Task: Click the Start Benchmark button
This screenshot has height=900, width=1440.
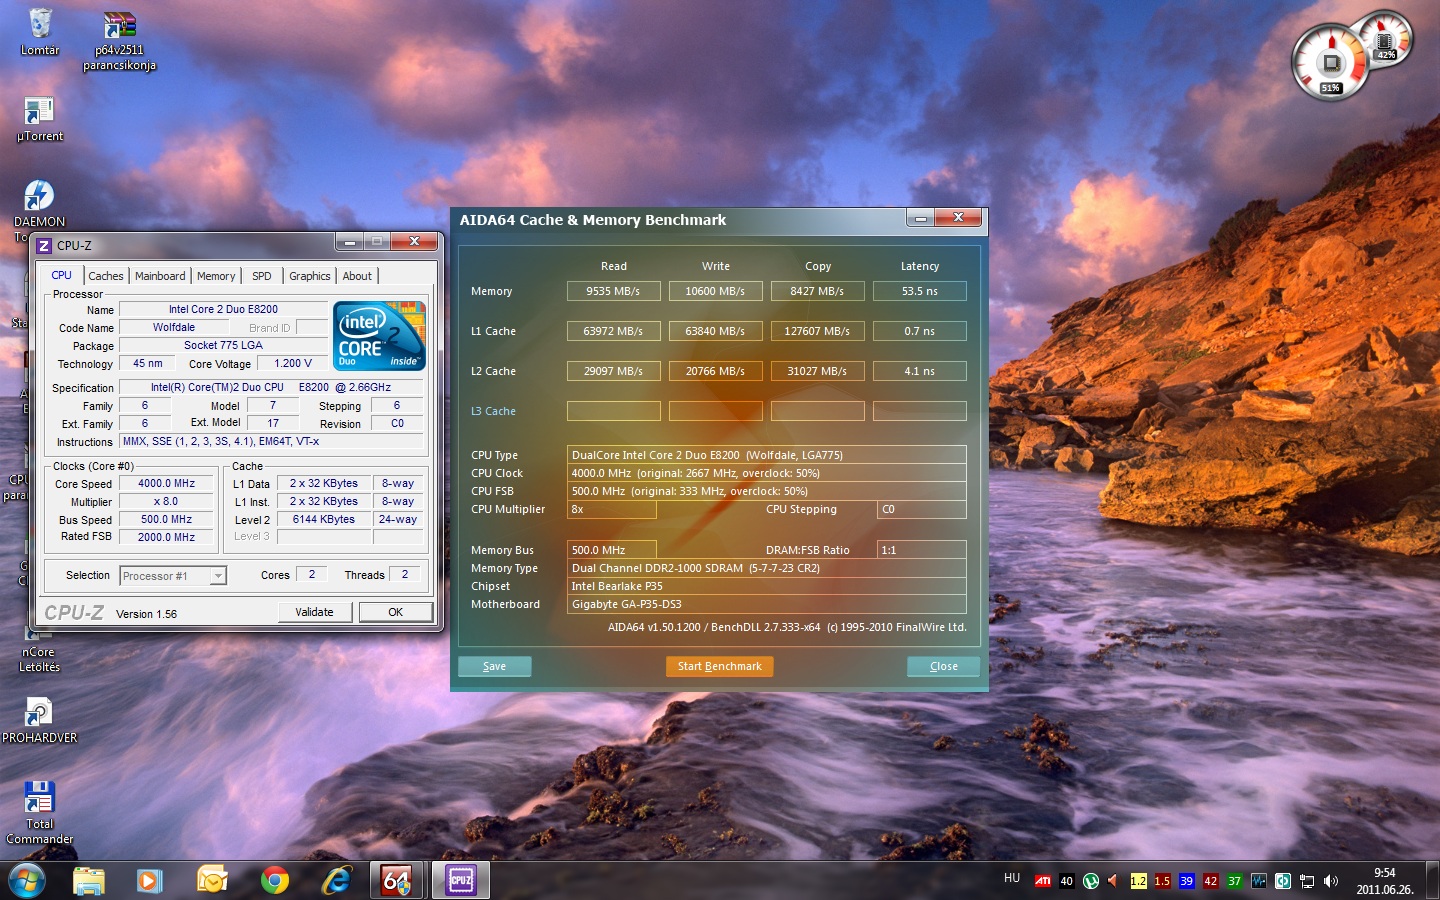Action: click(x=720, y=666)
